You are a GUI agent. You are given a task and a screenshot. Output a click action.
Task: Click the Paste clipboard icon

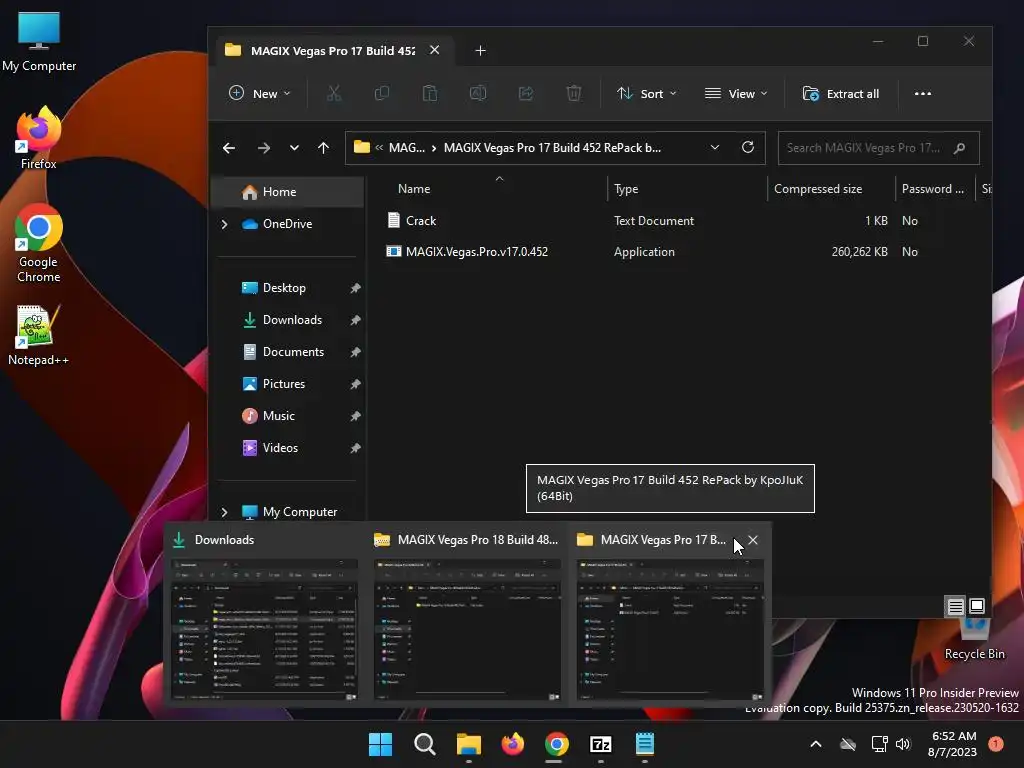[430, 93]
